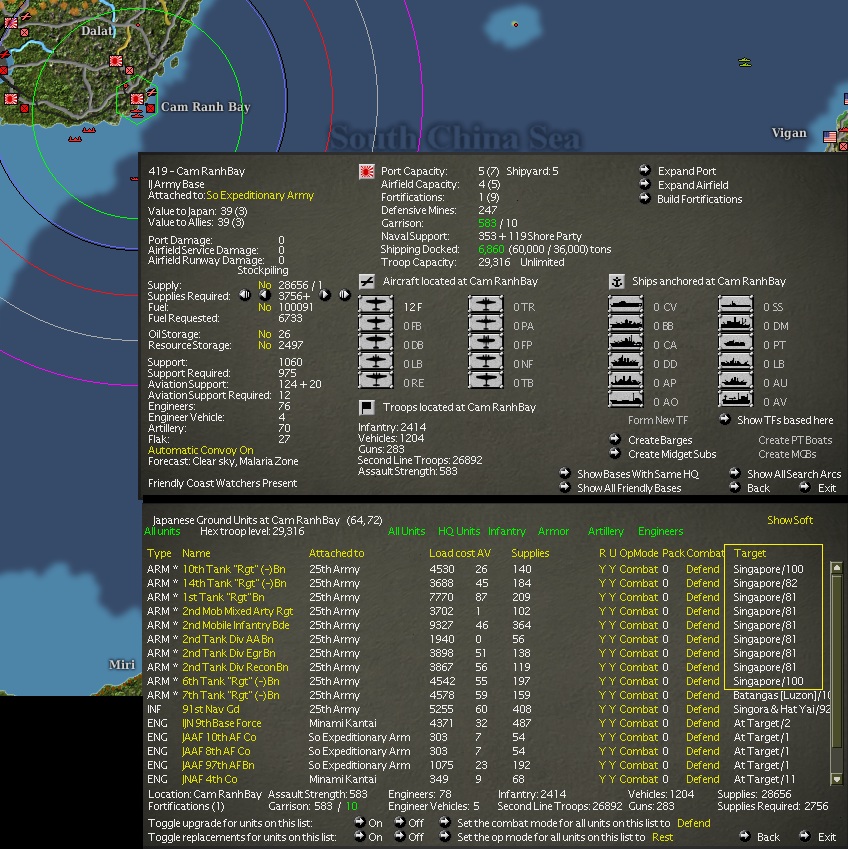Turn Off replacements for all listed units
The height and width of the screenshot is (849, 848).
coord(416,837)
